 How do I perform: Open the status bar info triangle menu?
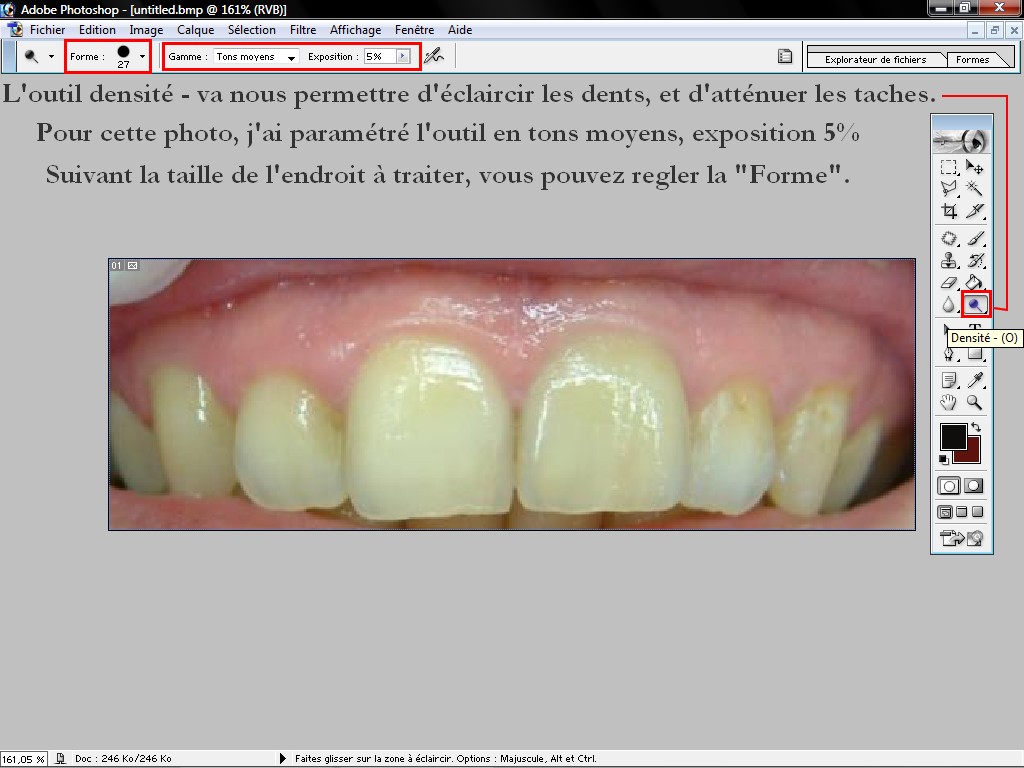[283, 758]
